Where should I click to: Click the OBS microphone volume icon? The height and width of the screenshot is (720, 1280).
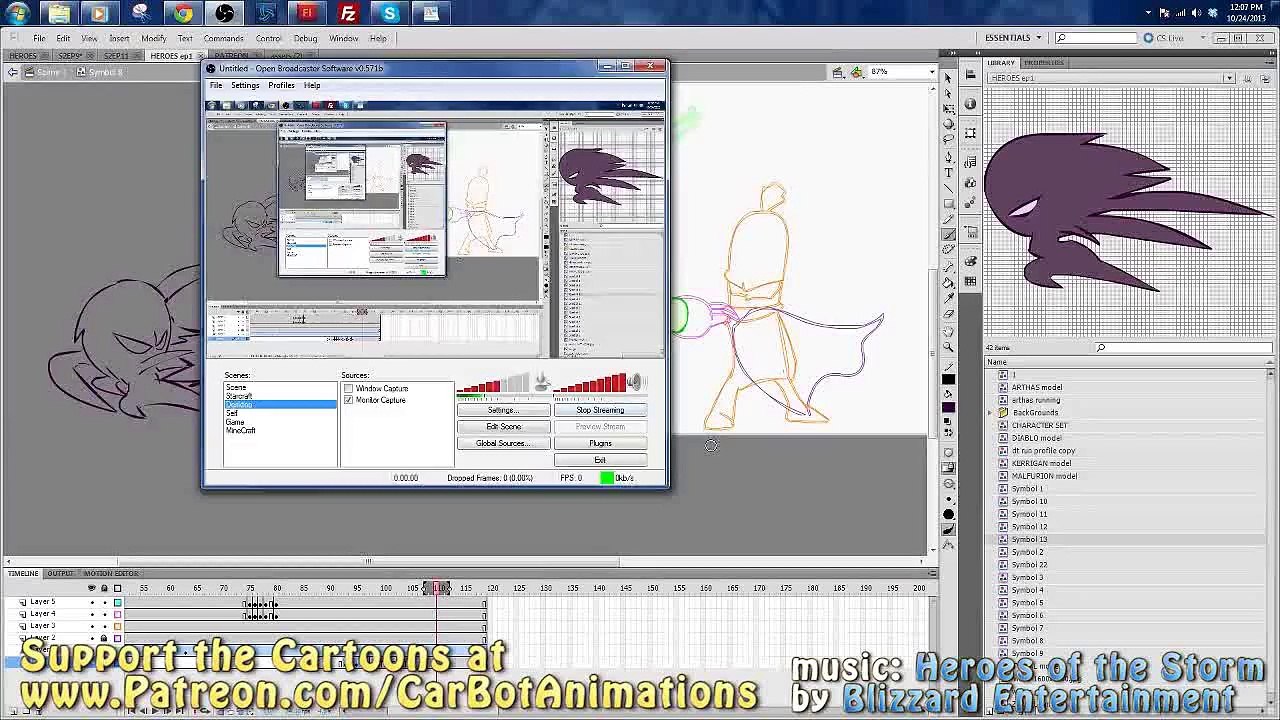(541, 382)
